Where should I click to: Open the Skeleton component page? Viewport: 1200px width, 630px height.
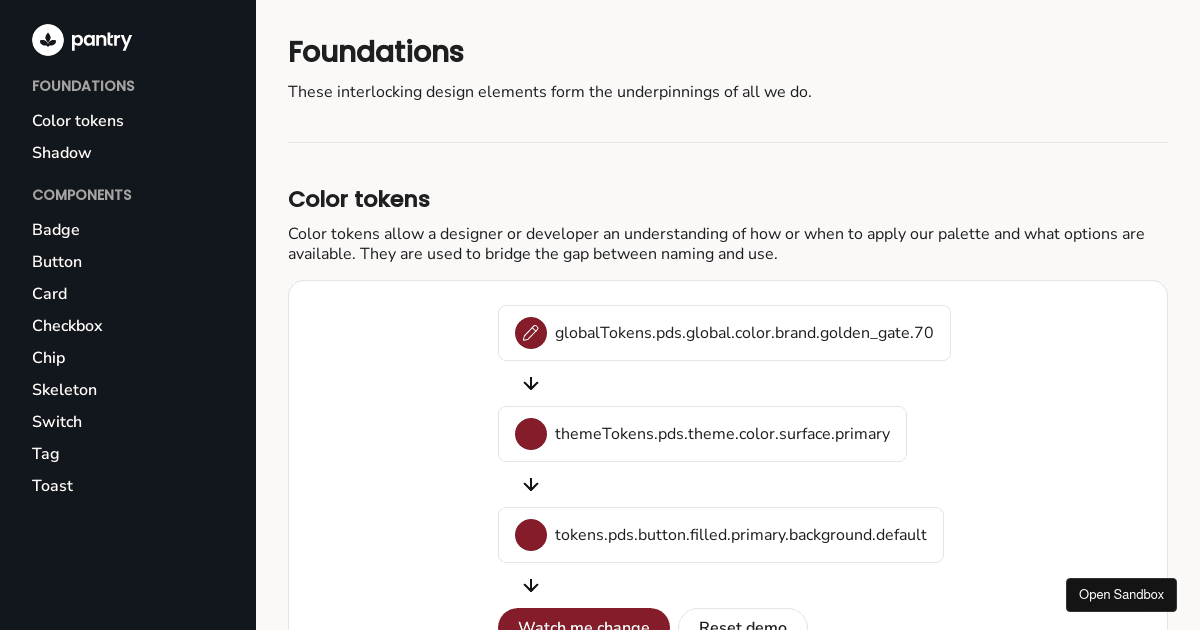click(64, 390)
